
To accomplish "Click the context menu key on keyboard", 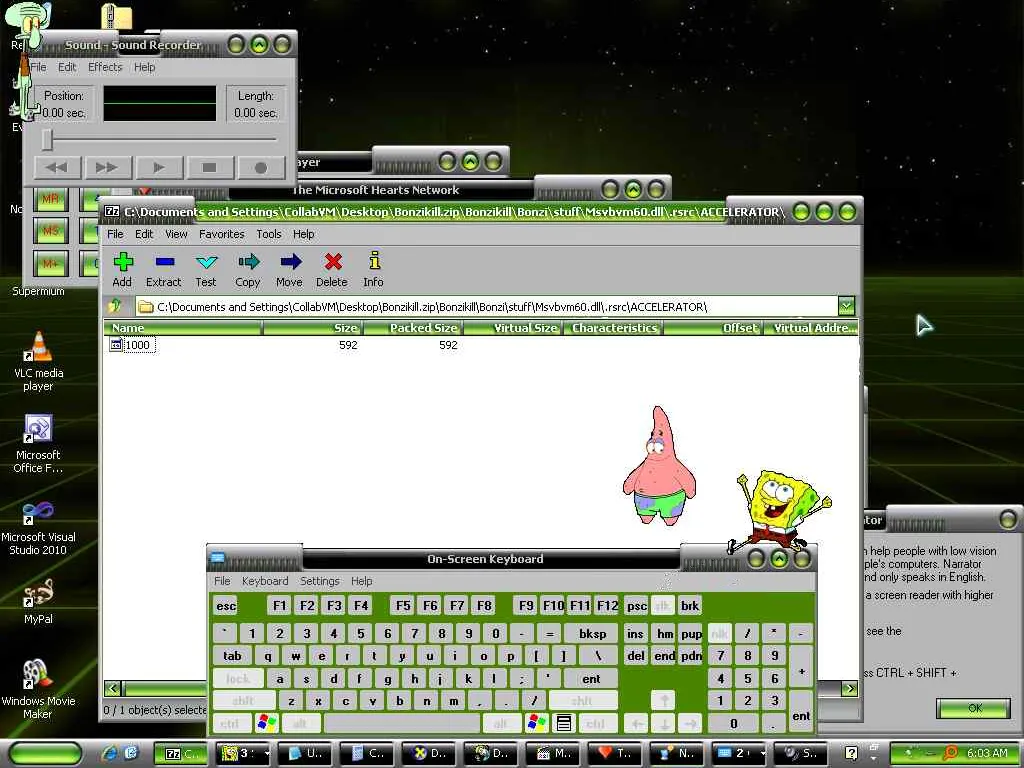I will (x=564, y=723).
